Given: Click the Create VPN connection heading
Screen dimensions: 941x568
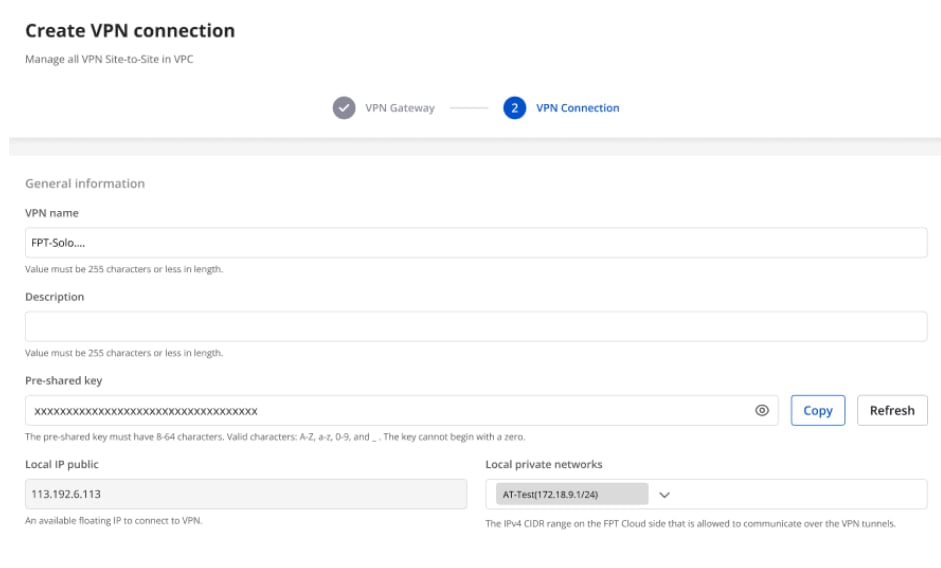Looking at the screenshot, I should click(130, 31).
